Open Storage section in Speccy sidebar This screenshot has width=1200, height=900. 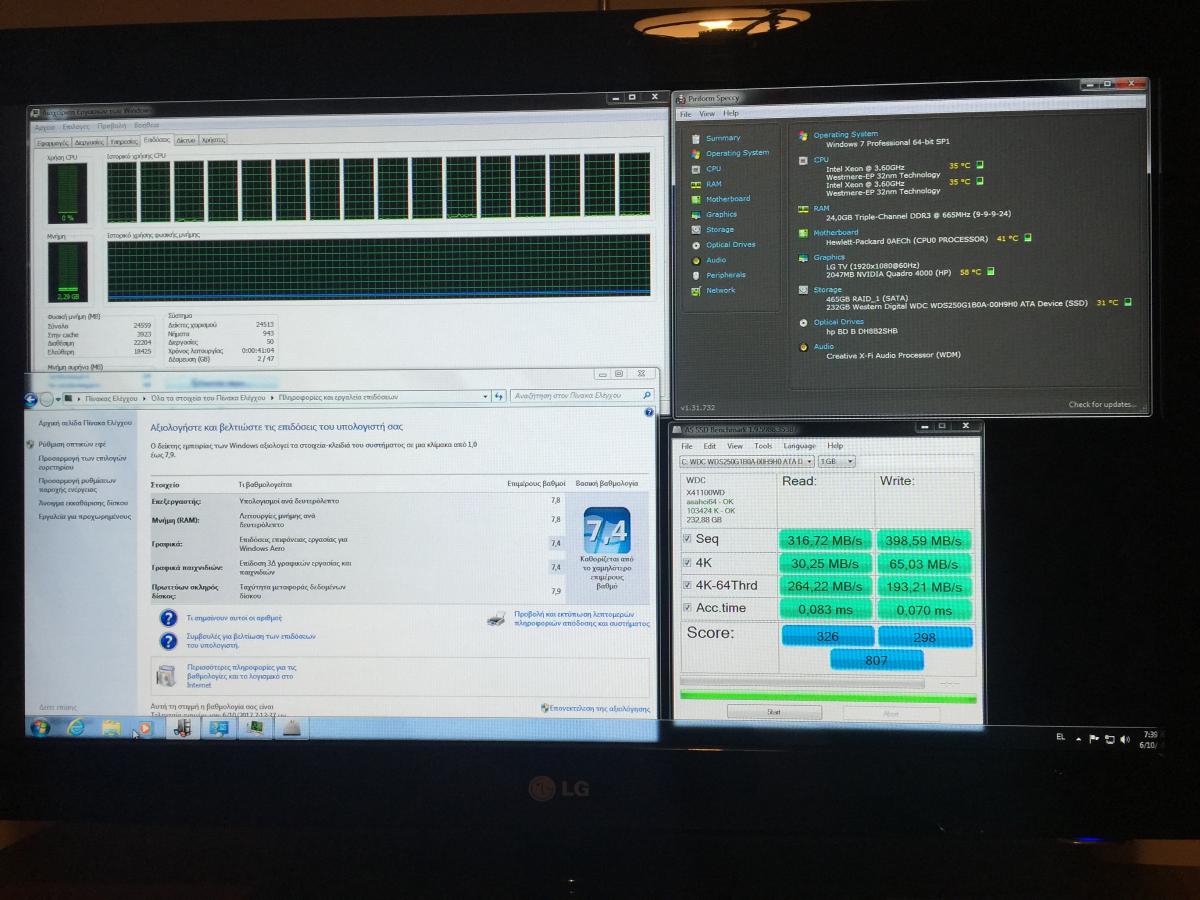(719, 230)
